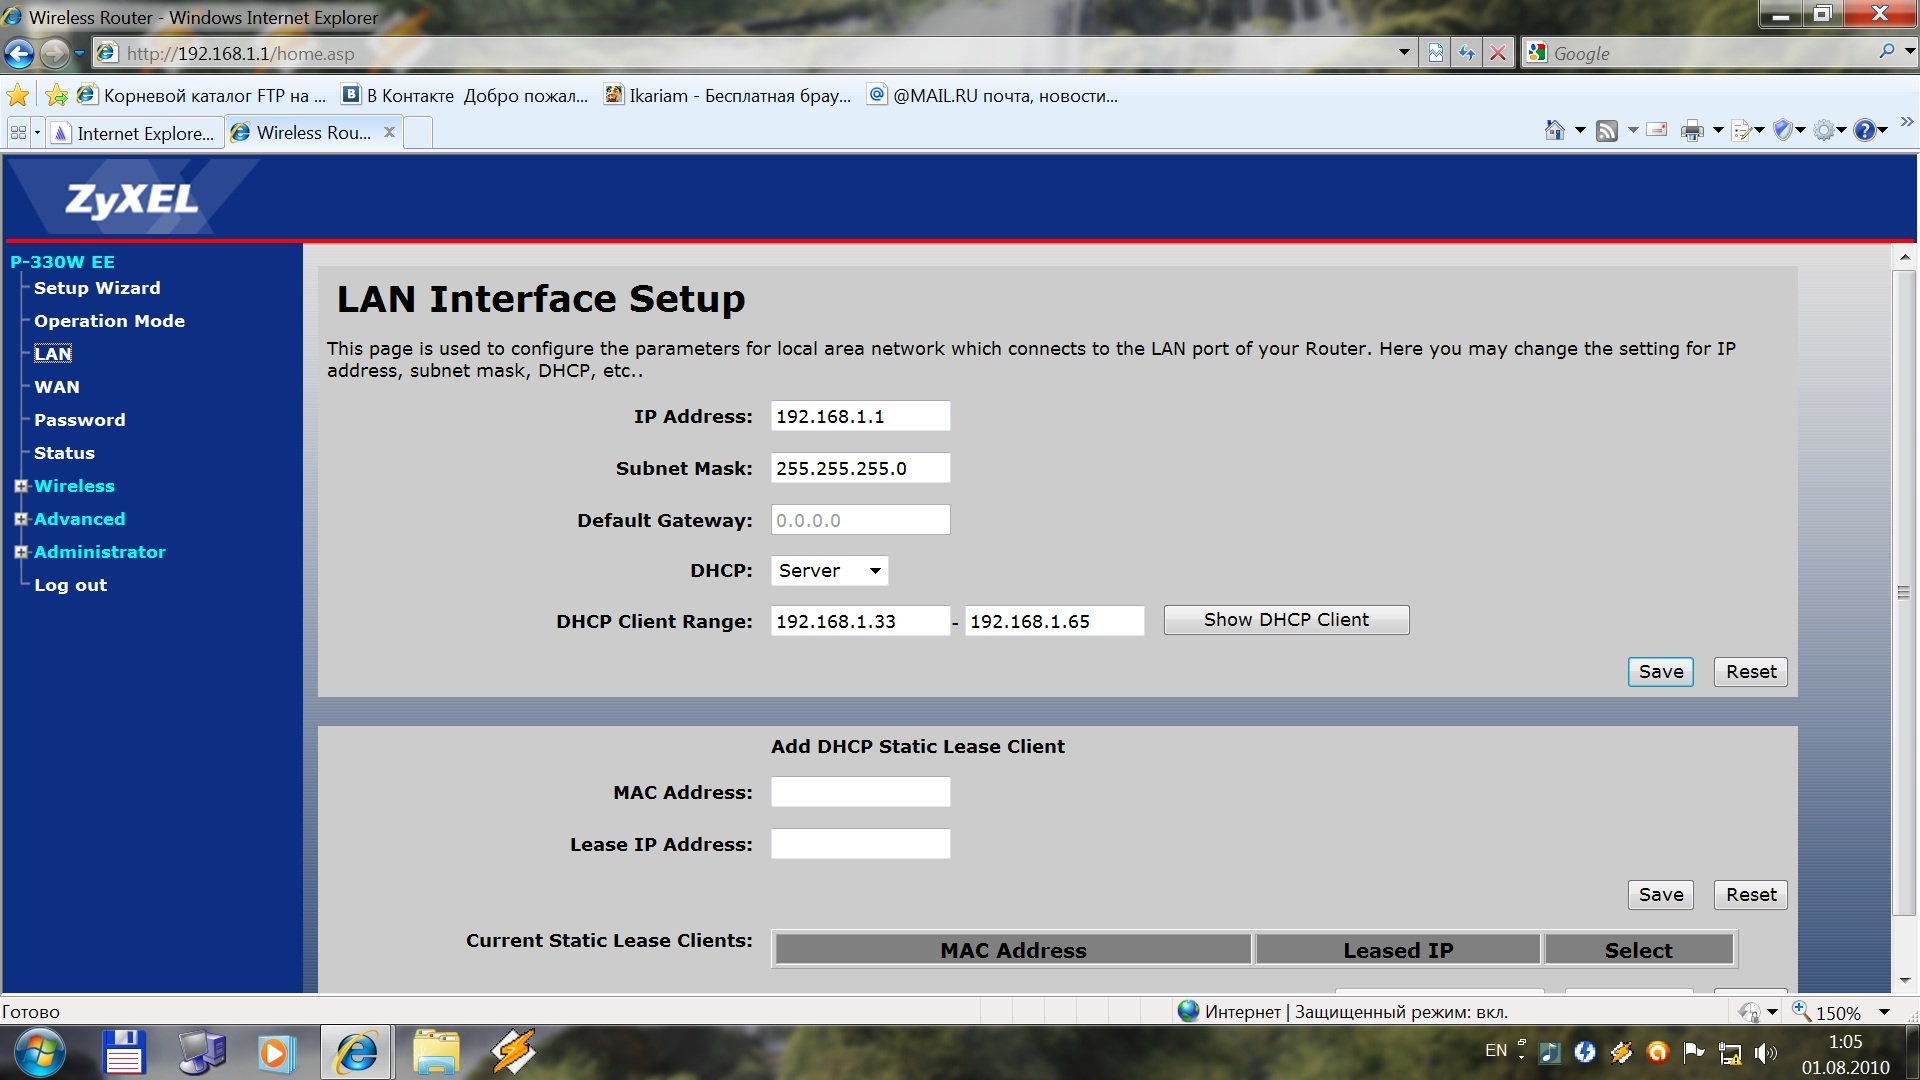This screenshot has width=1920, height=1080.
Task: Expand the Wireless tree node
Action: coord(21,486)
